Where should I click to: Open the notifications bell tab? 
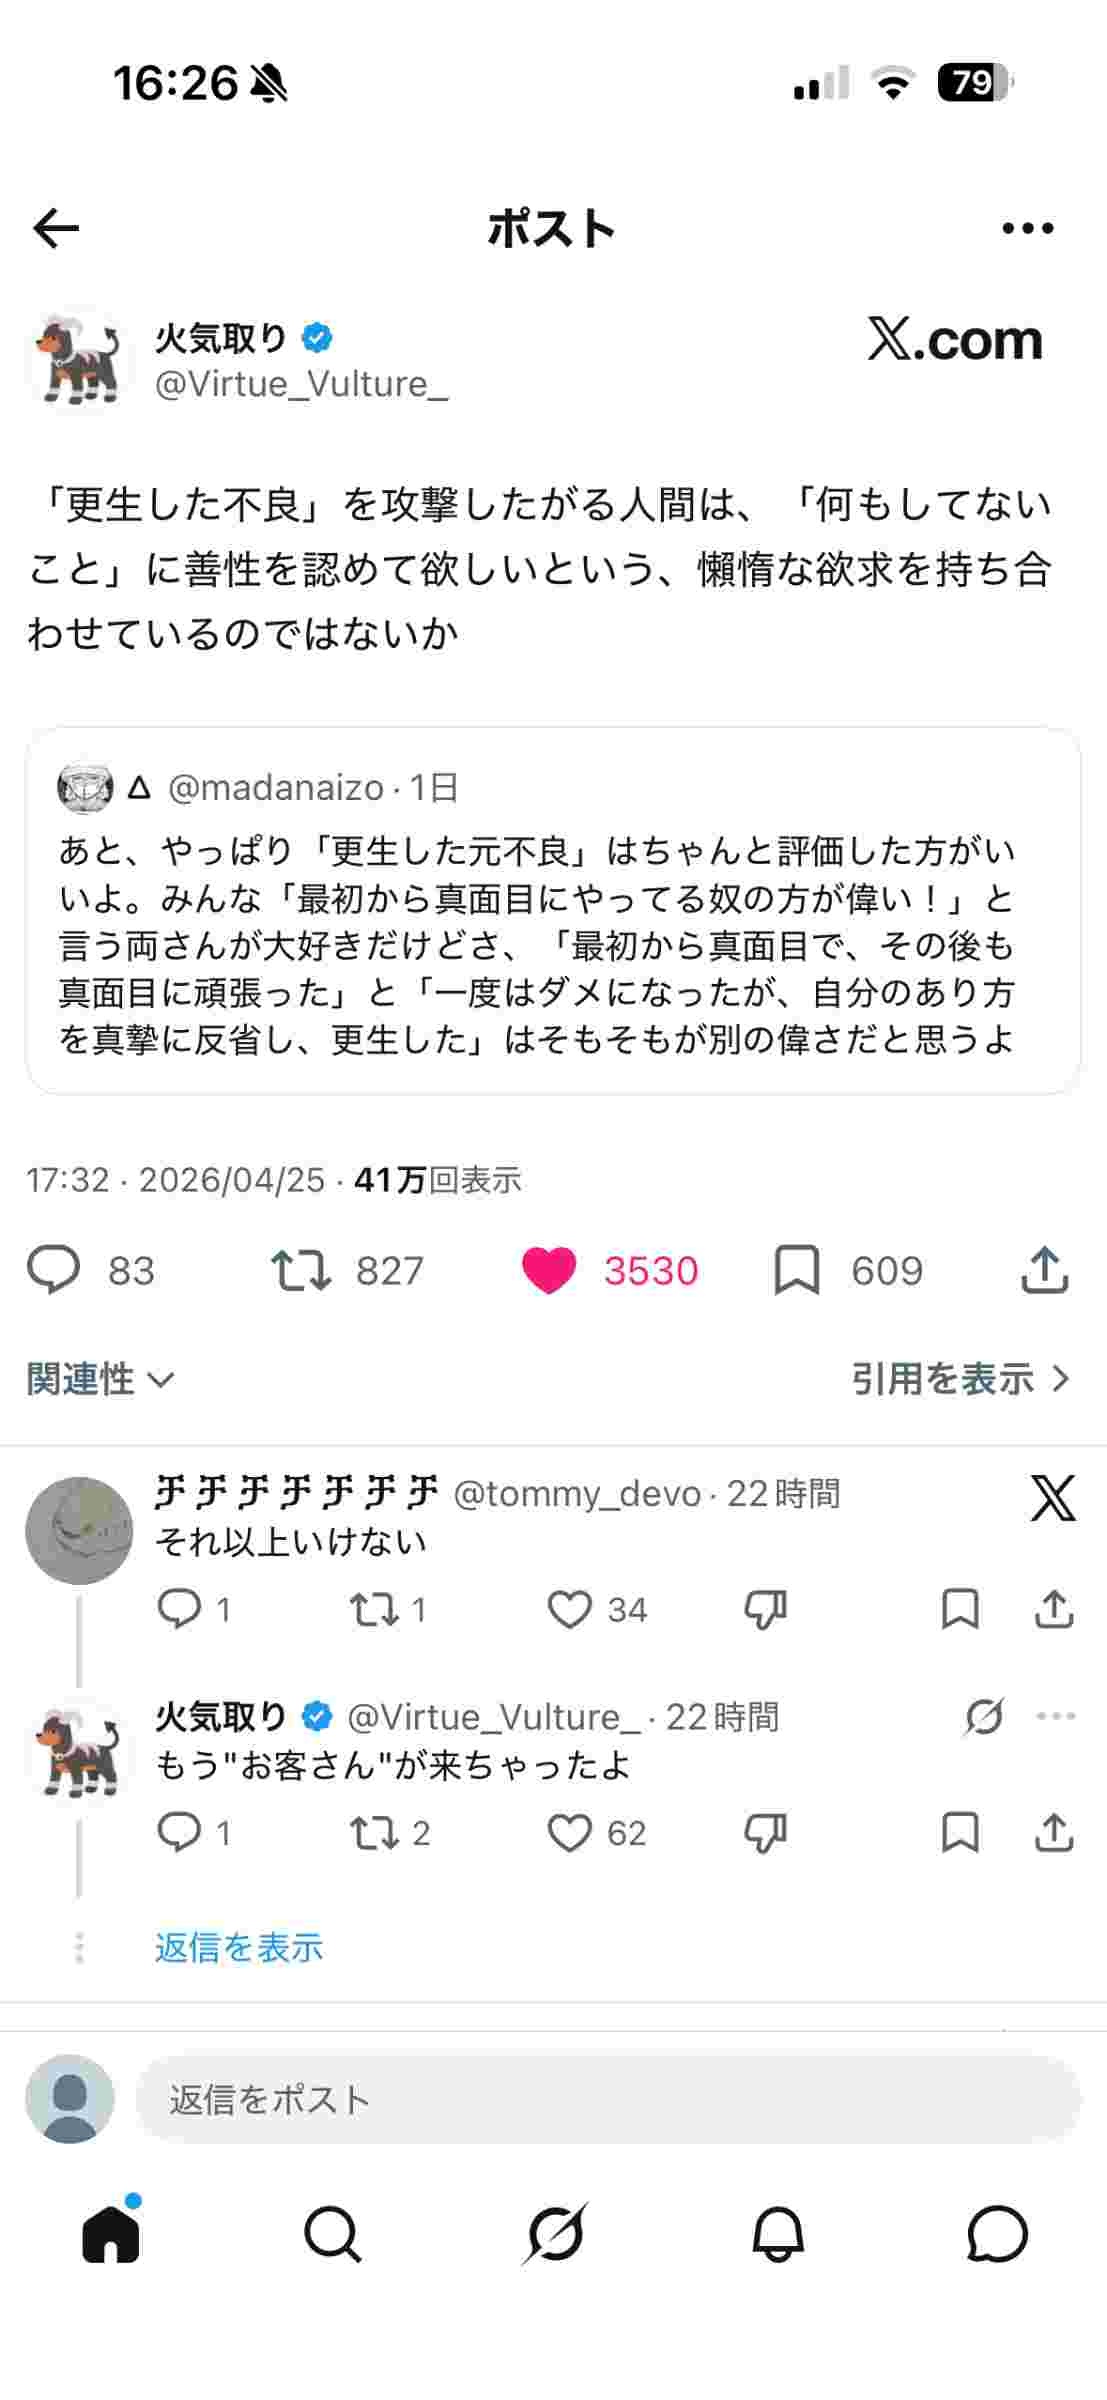coord(778,2233)
